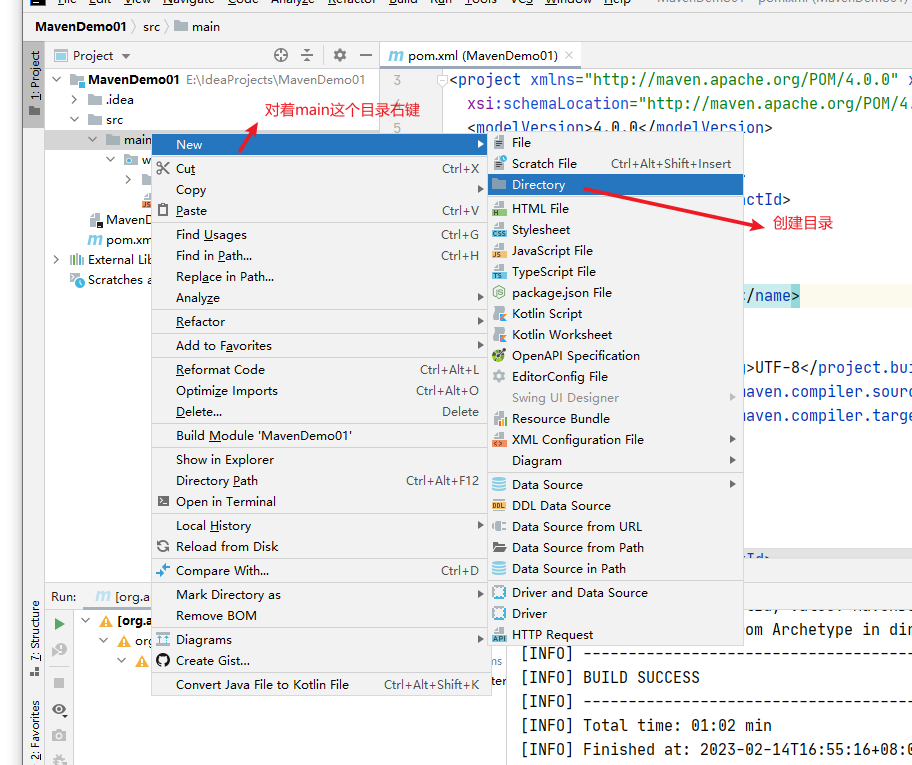The image size is (912, 765).
Task: Open Data Source submenu
Action: pyautogui.click(x=615, y=484)
